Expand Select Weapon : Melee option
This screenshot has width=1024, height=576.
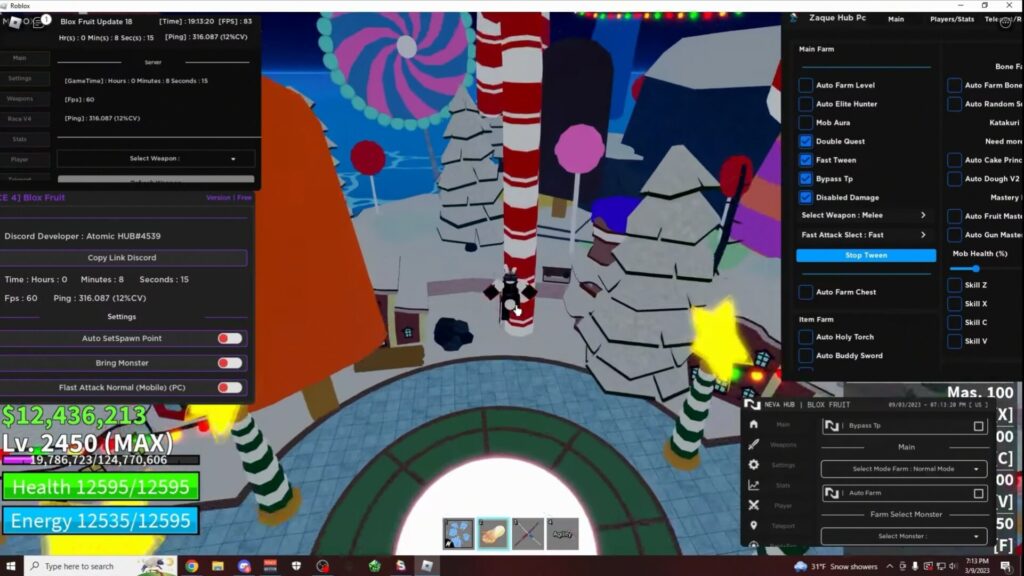coord(865,215)
